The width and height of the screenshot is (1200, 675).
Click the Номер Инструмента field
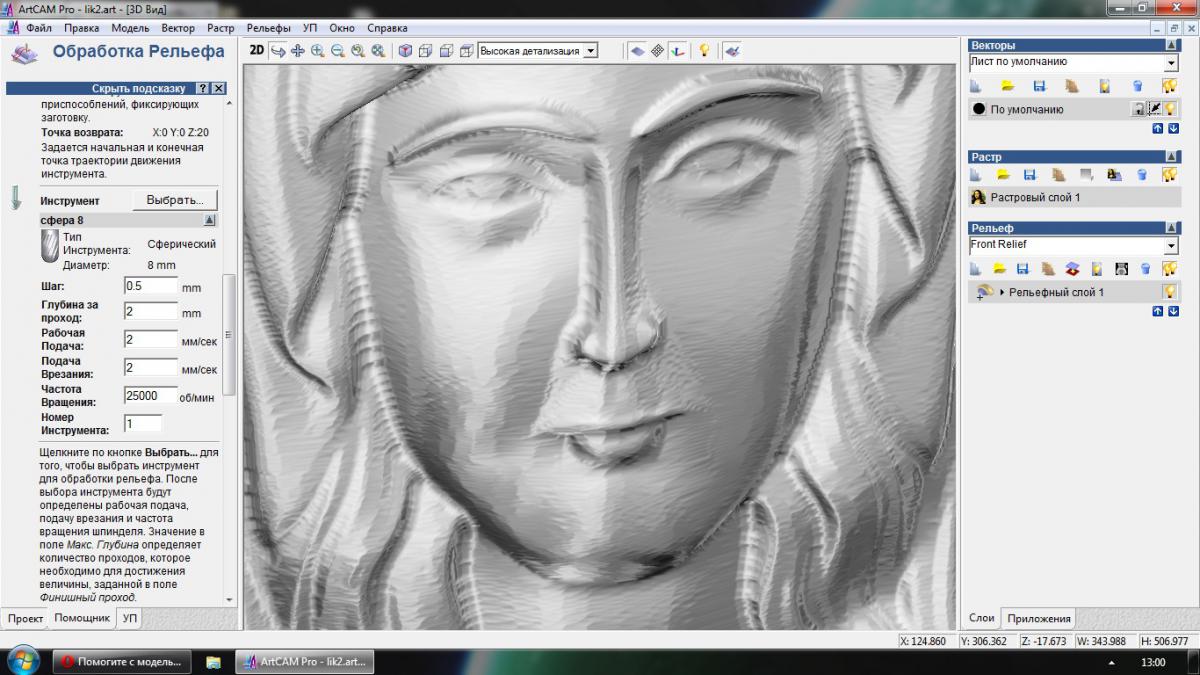point(142,423)
